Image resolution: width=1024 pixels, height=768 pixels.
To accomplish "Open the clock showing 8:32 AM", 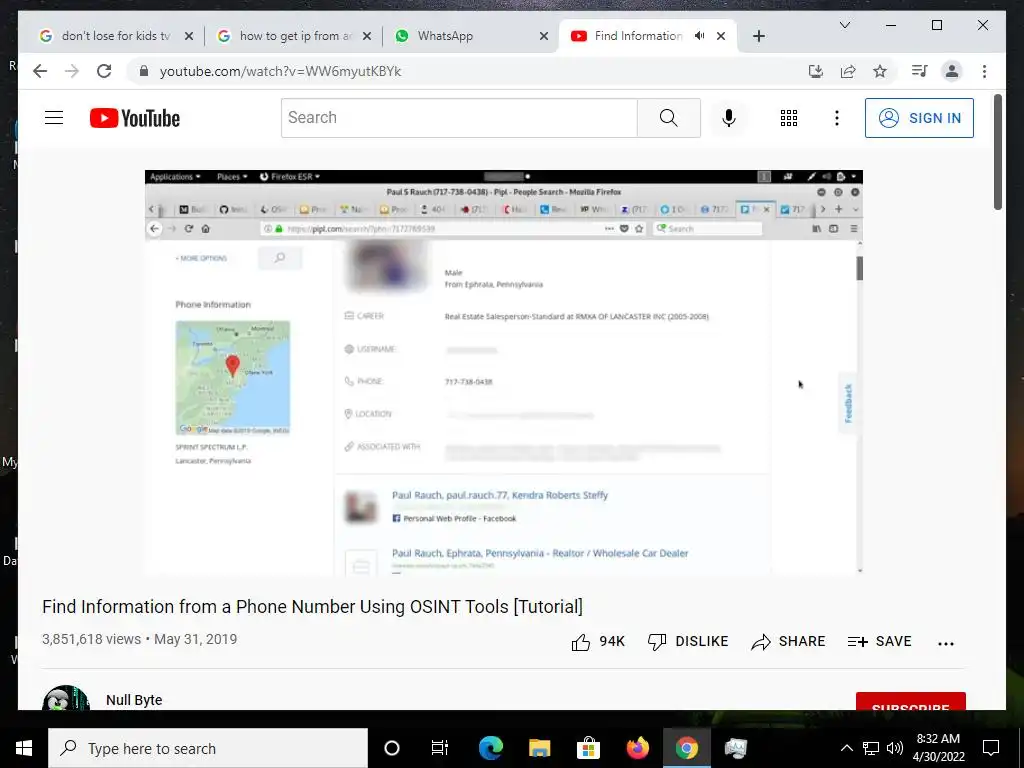I will (x=938, y=748).
